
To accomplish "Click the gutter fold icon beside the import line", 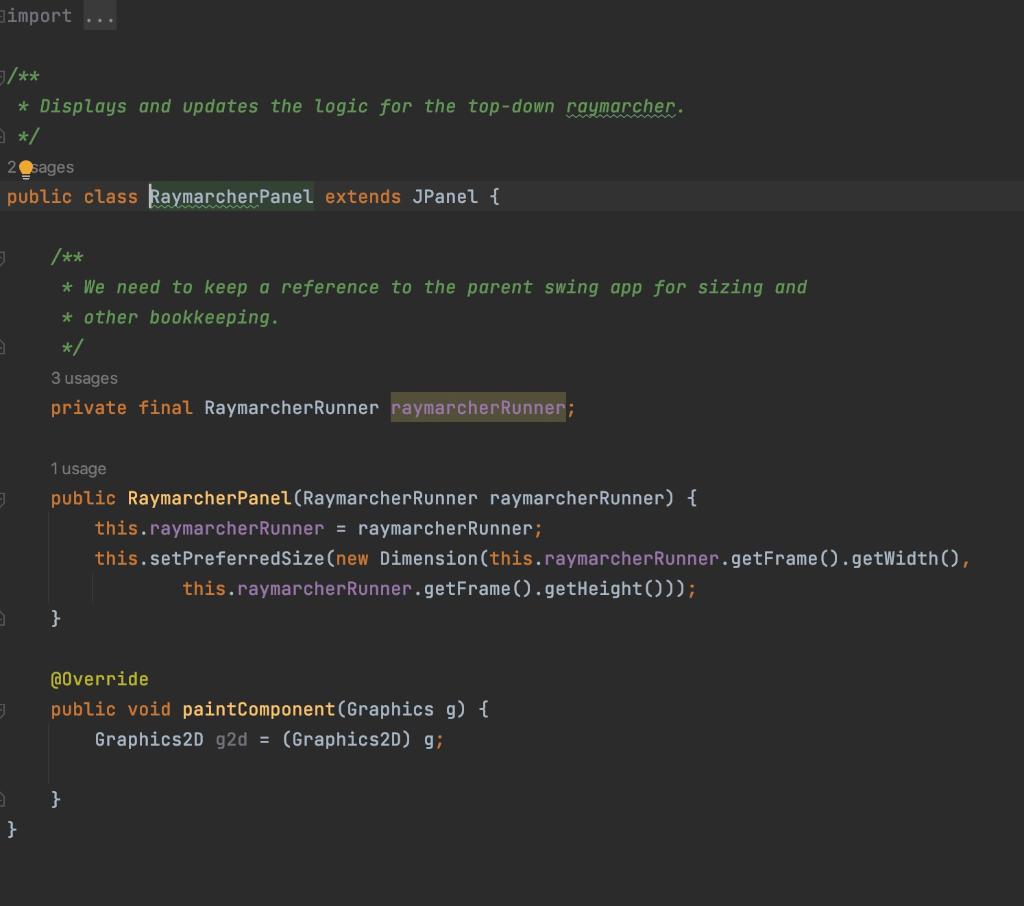I will point(5,15).
